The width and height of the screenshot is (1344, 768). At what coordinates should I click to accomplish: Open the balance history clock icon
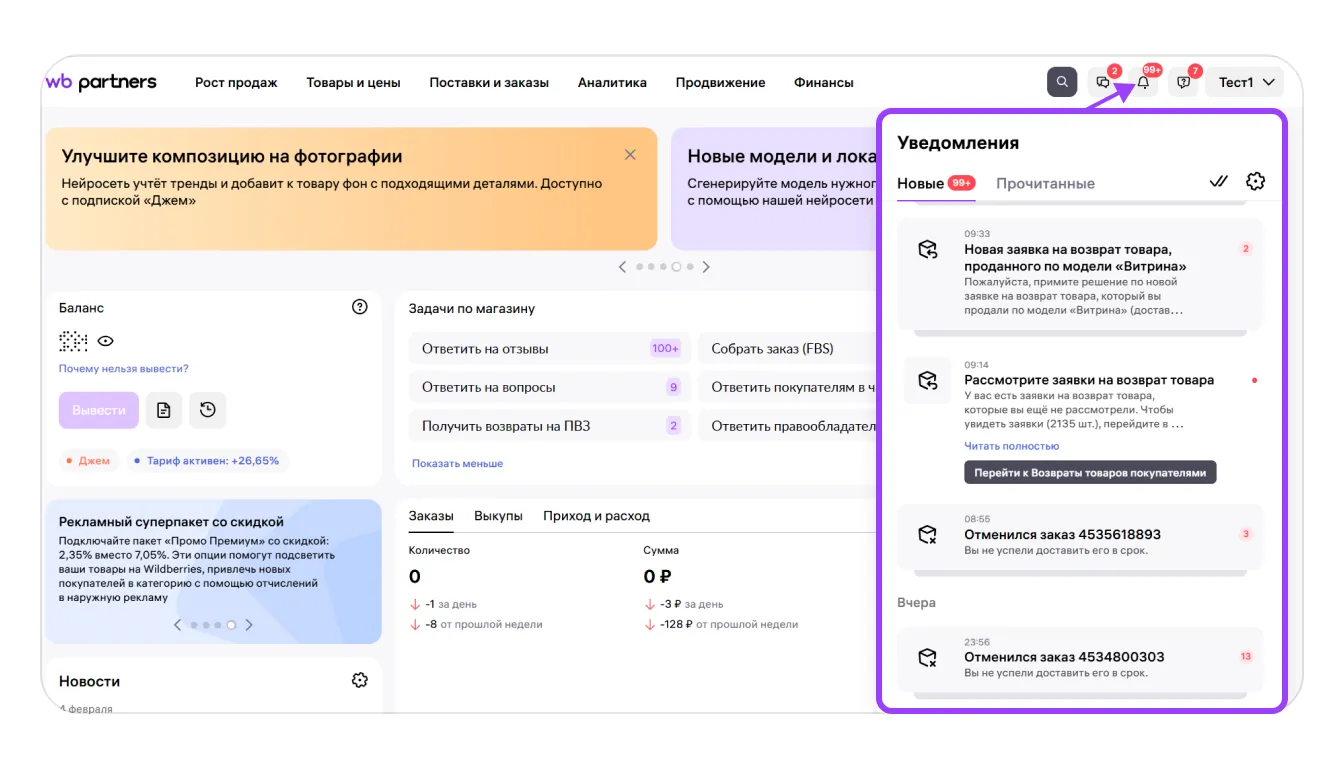coord(208,410)
